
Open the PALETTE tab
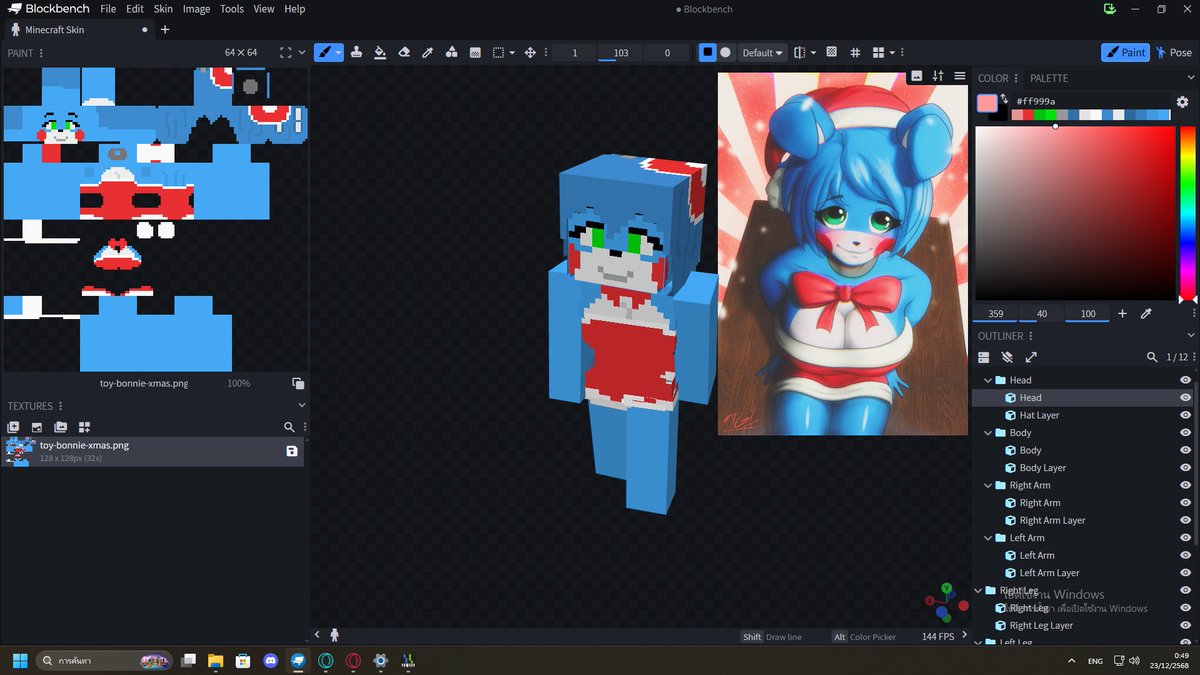[1049, 78]
